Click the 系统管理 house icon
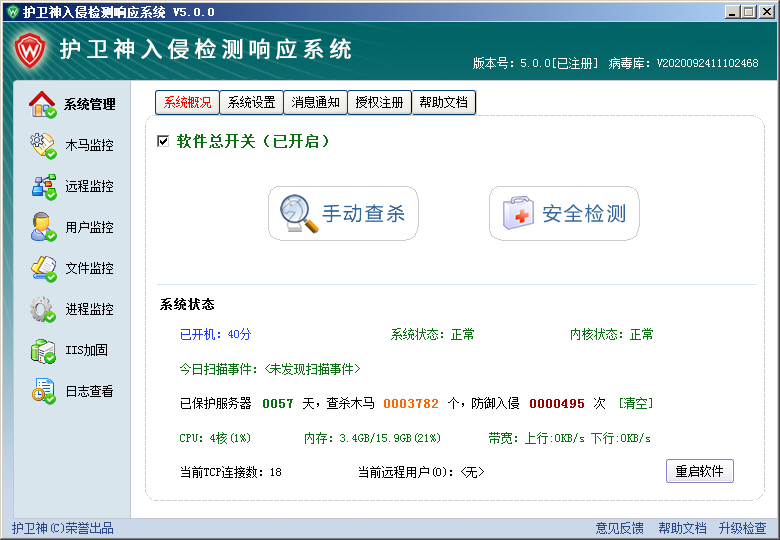 (43, 104)
